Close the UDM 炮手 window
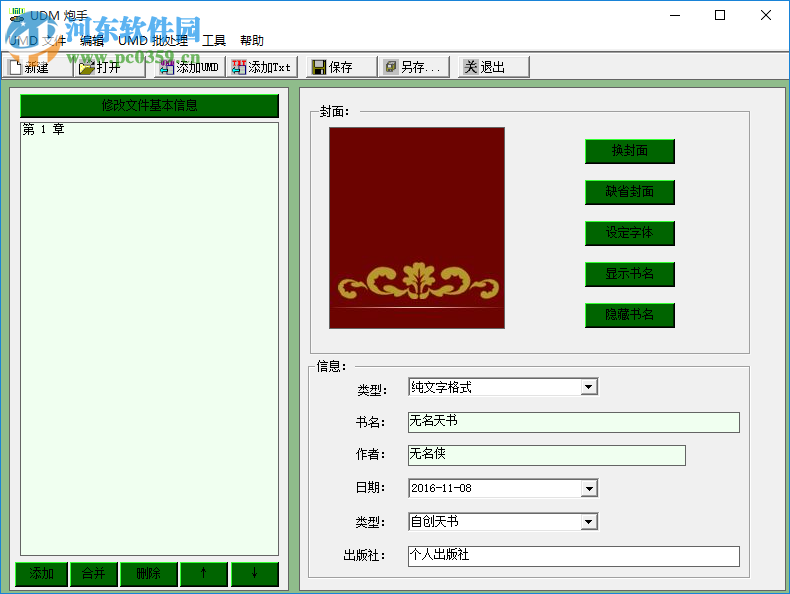 tap(766, 16)
